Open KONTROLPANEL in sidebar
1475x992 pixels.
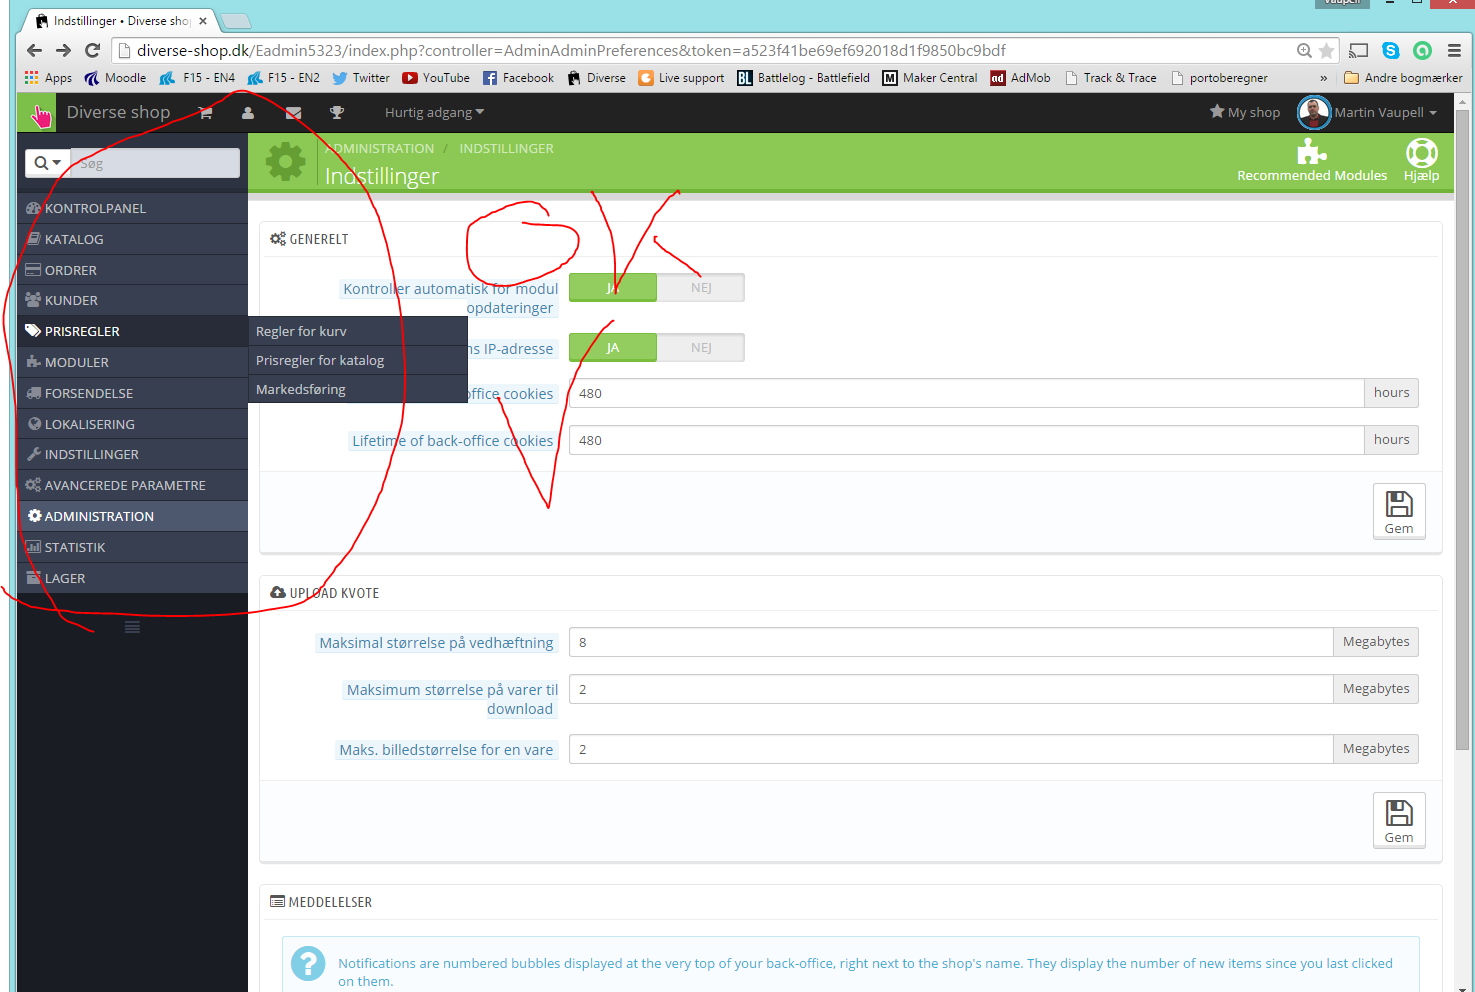(x=132, y=208)
